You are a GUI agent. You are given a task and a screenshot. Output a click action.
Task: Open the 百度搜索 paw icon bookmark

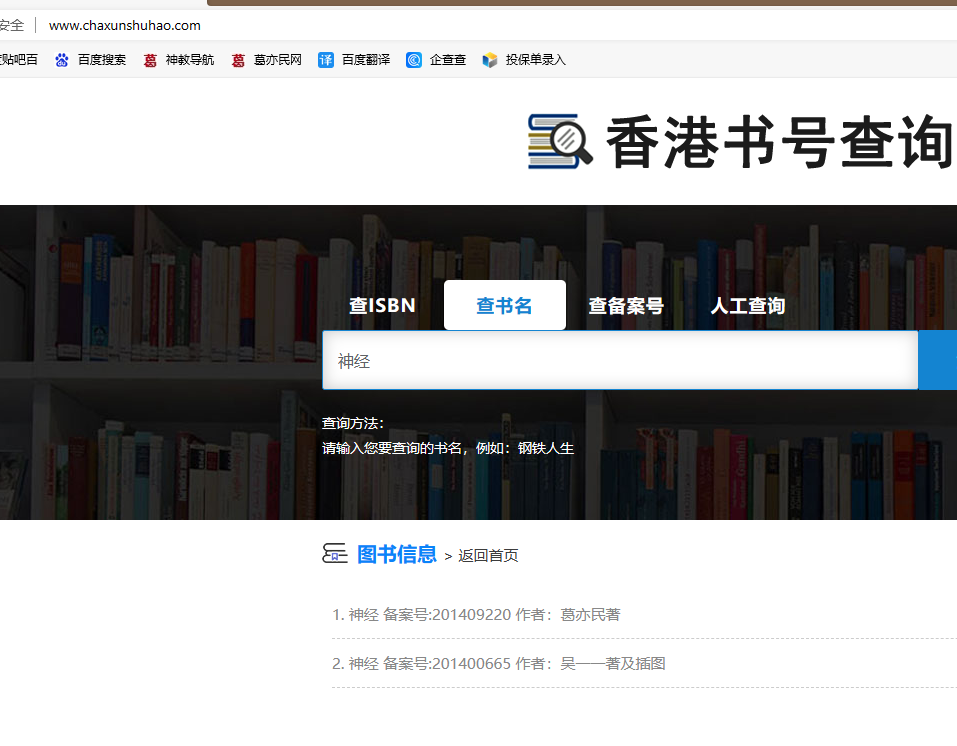tap(62, 60)
